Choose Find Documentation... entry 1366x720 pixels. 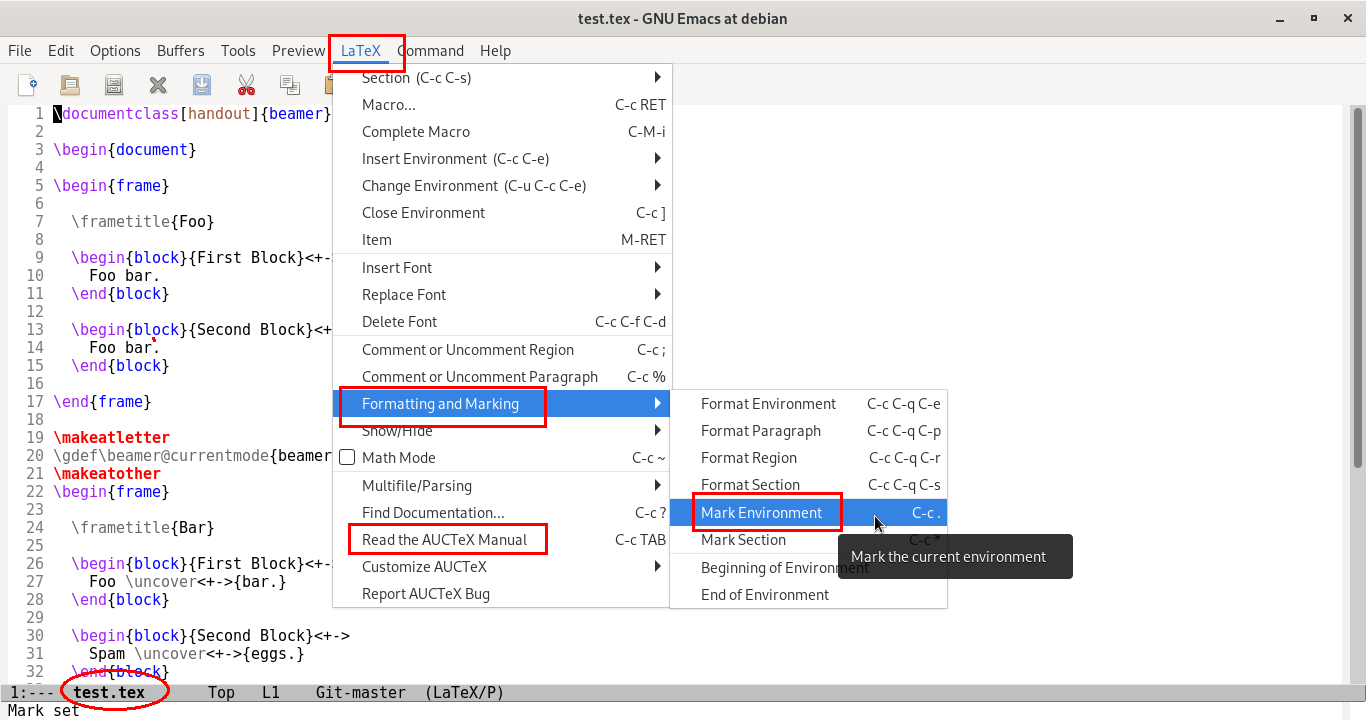pyautogui.click(x=502, y=512)
